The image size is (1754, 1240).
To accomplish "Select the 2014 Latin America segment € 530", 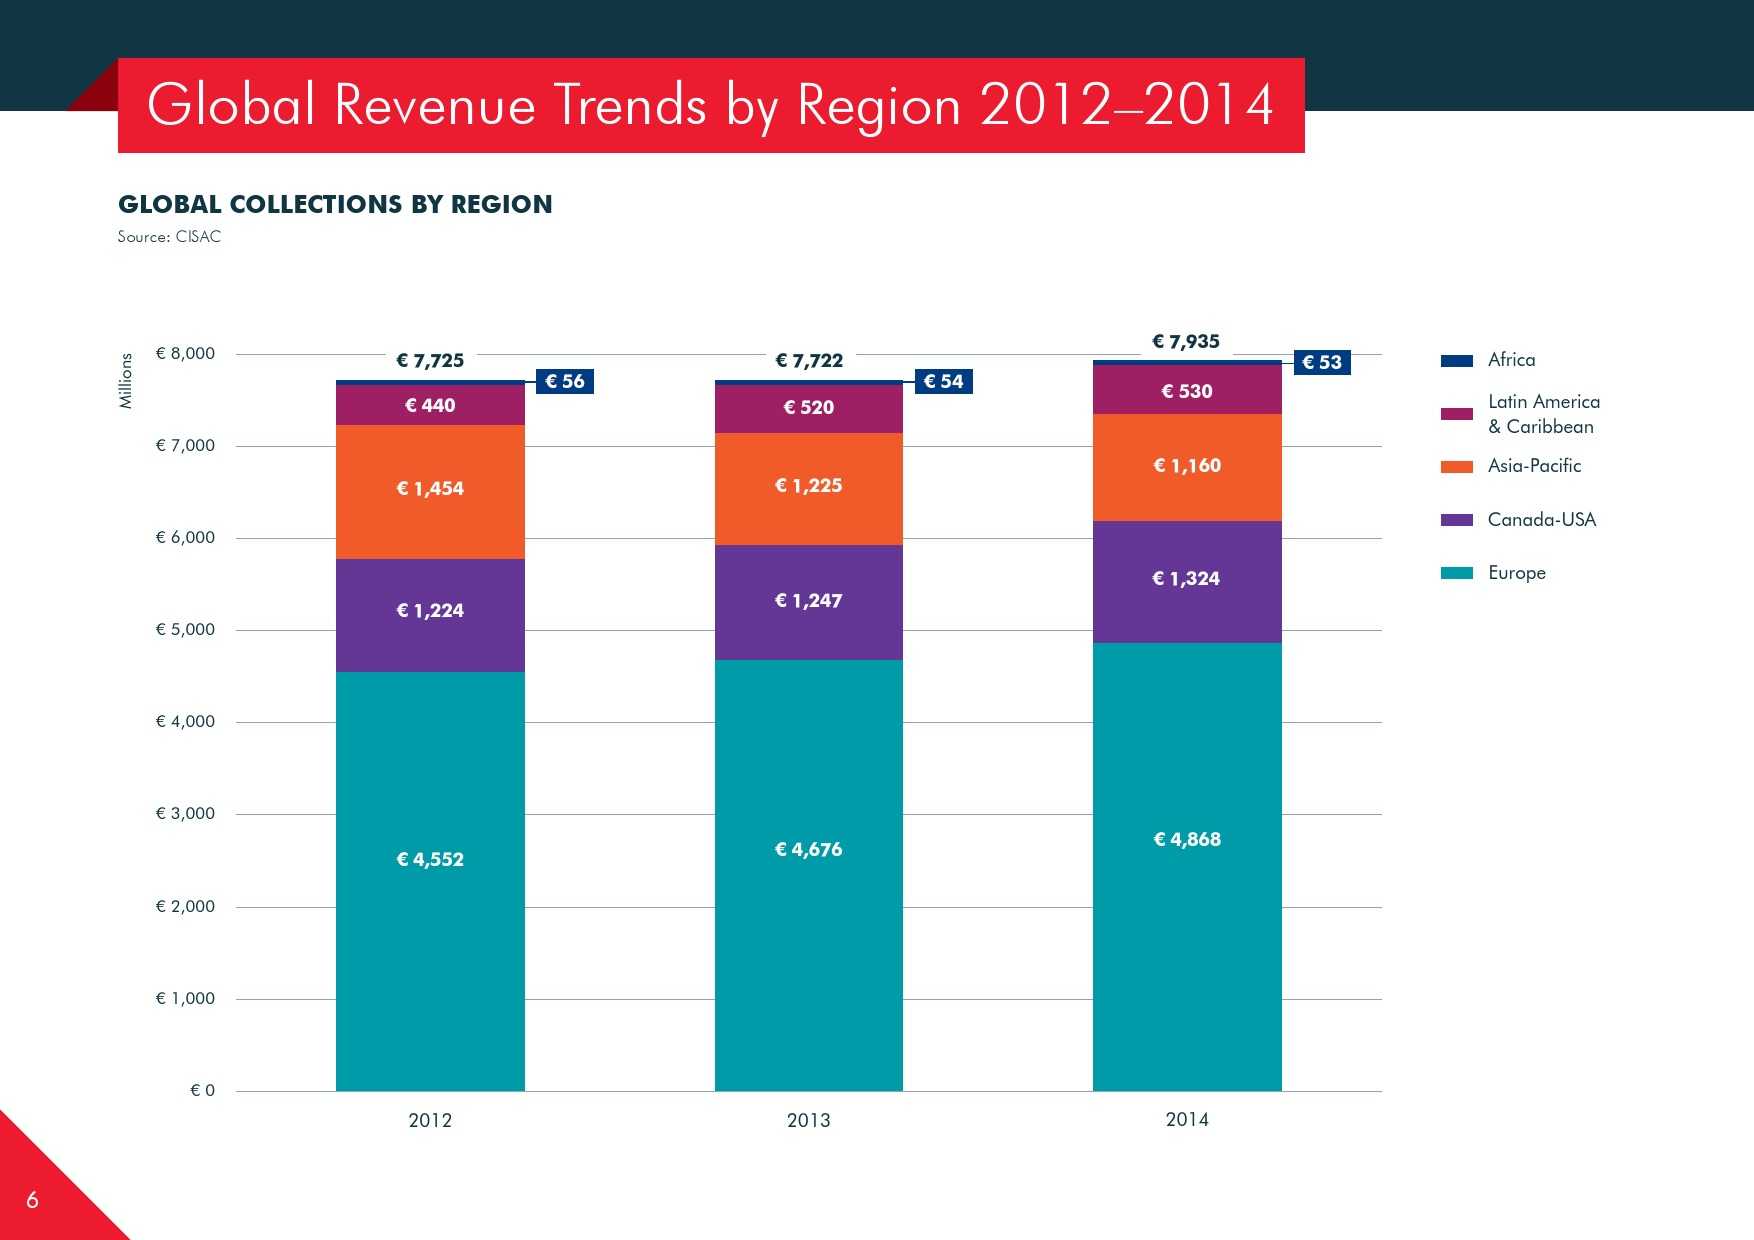I will click(x=1187, y=391).
